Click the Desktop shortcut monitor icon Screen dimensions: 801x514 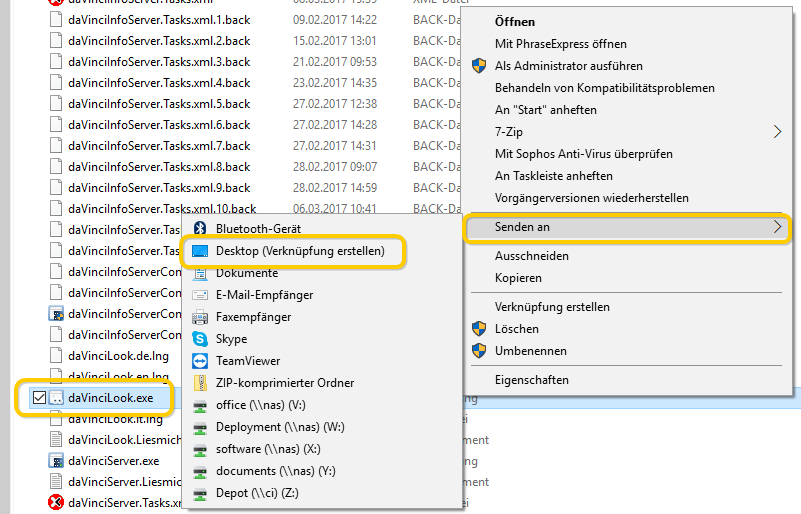click(x=200, y=251)
